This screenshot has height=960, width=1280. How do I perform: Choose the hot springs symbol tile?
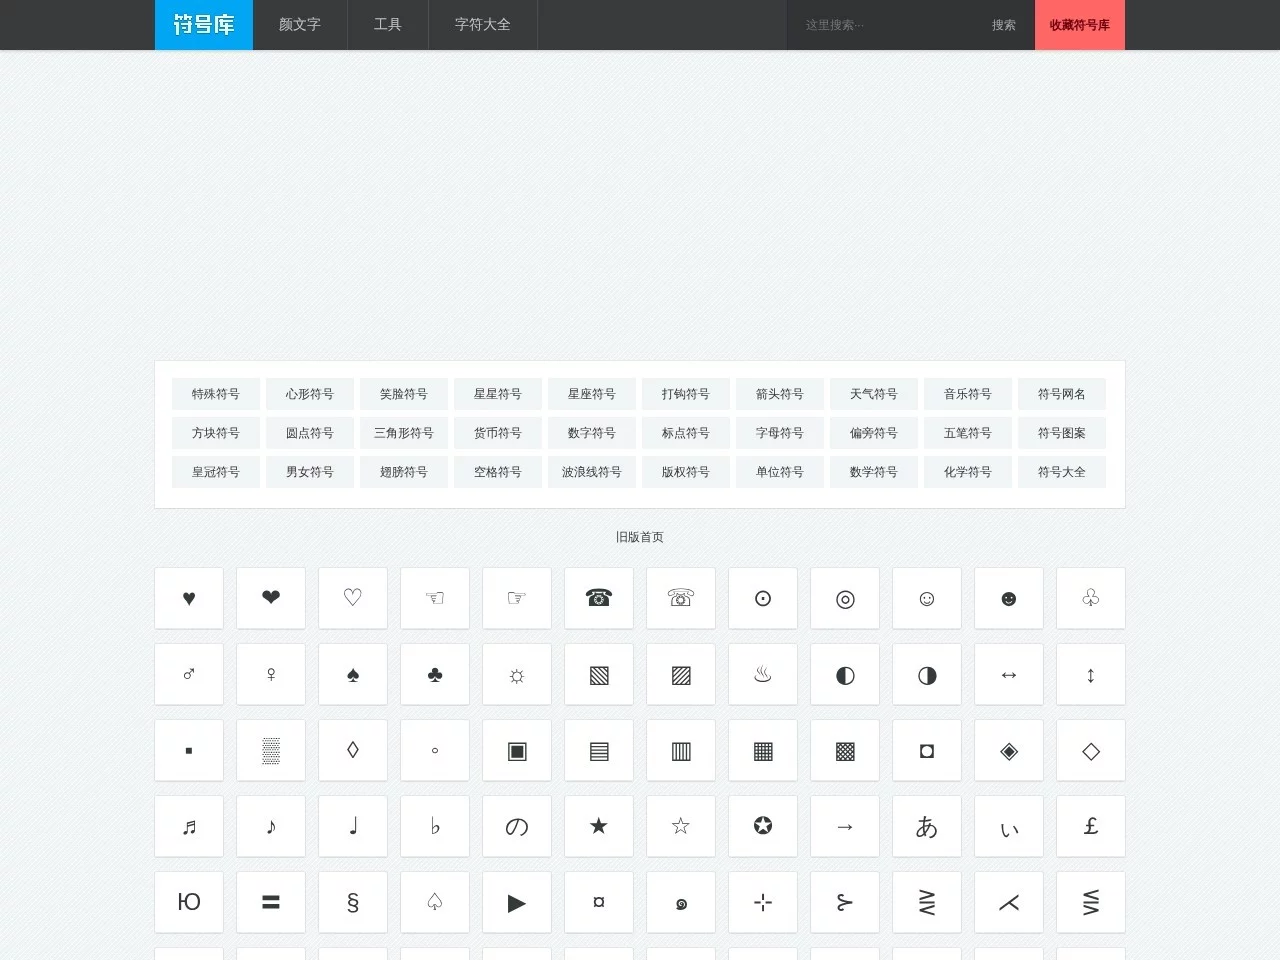coord(763,674)
